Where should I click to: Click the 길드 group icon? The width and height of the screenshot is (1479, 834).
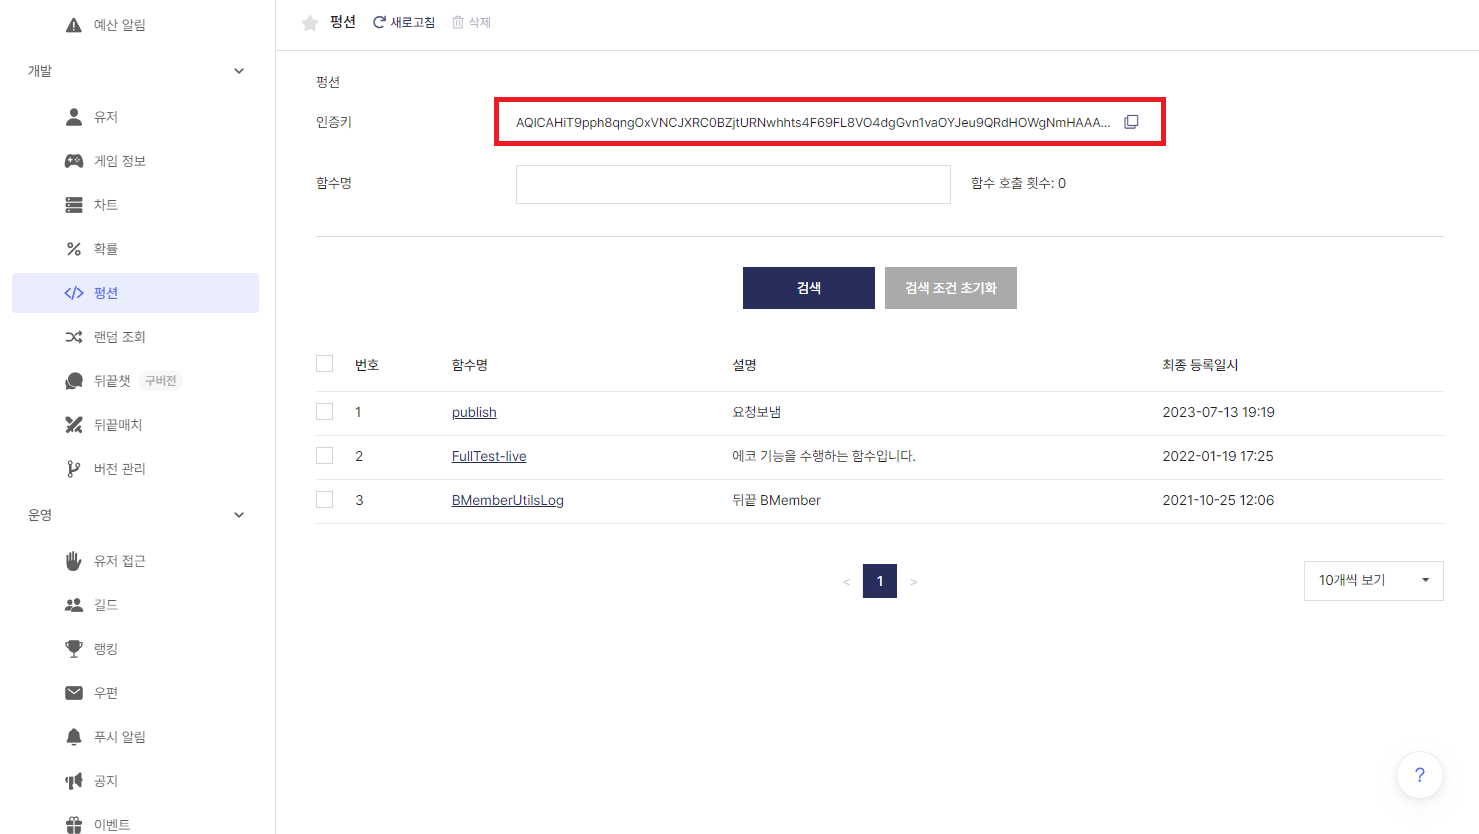[x=74, y=605]
